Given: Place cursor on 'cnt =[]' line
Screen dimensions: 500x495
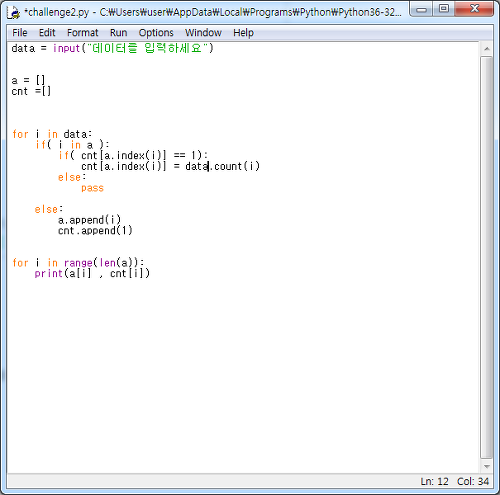Looking at the screenshot, I should (31, 91).
